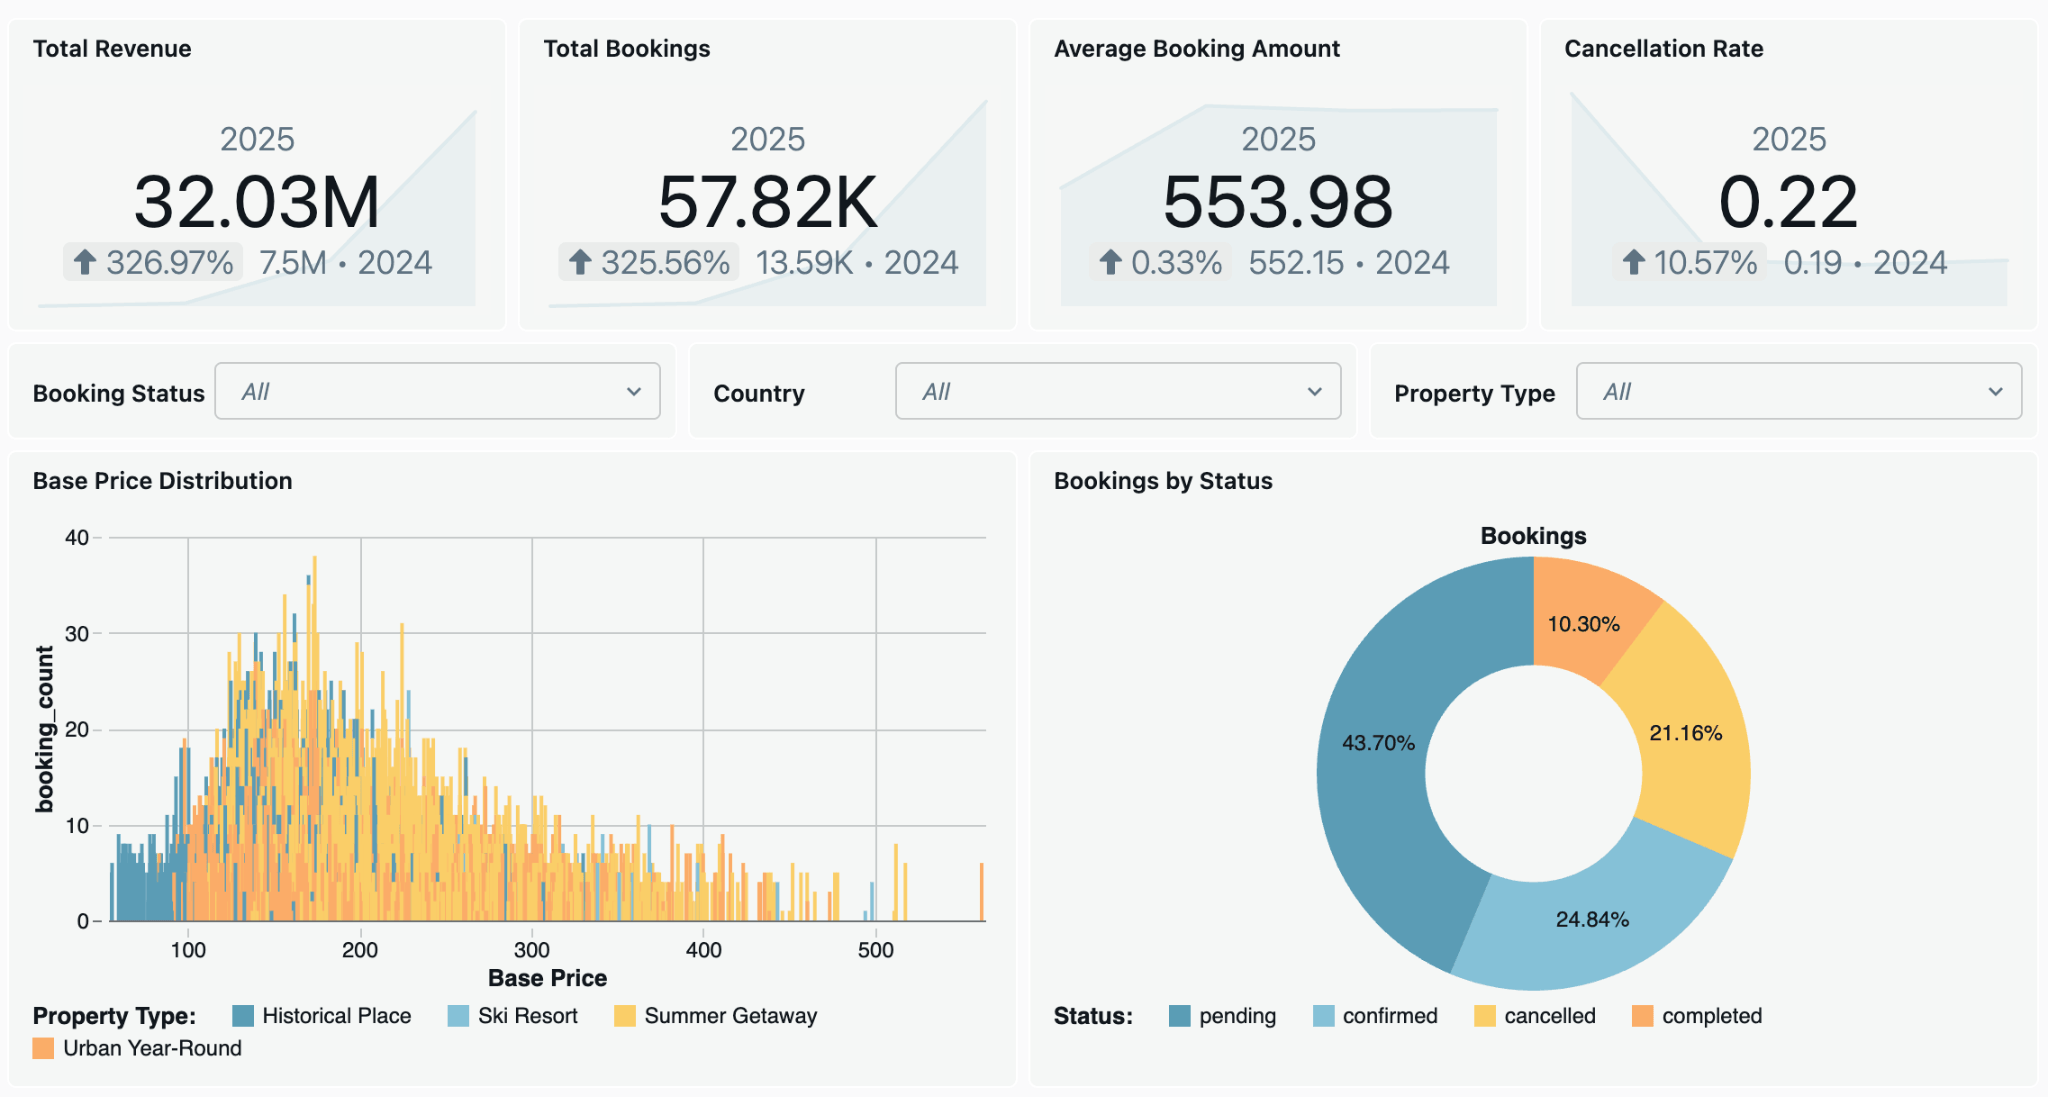This screenshot has width=2048, height=1097.
Task: Click the 553.98 average booking value
Action: click(1278, 202)
